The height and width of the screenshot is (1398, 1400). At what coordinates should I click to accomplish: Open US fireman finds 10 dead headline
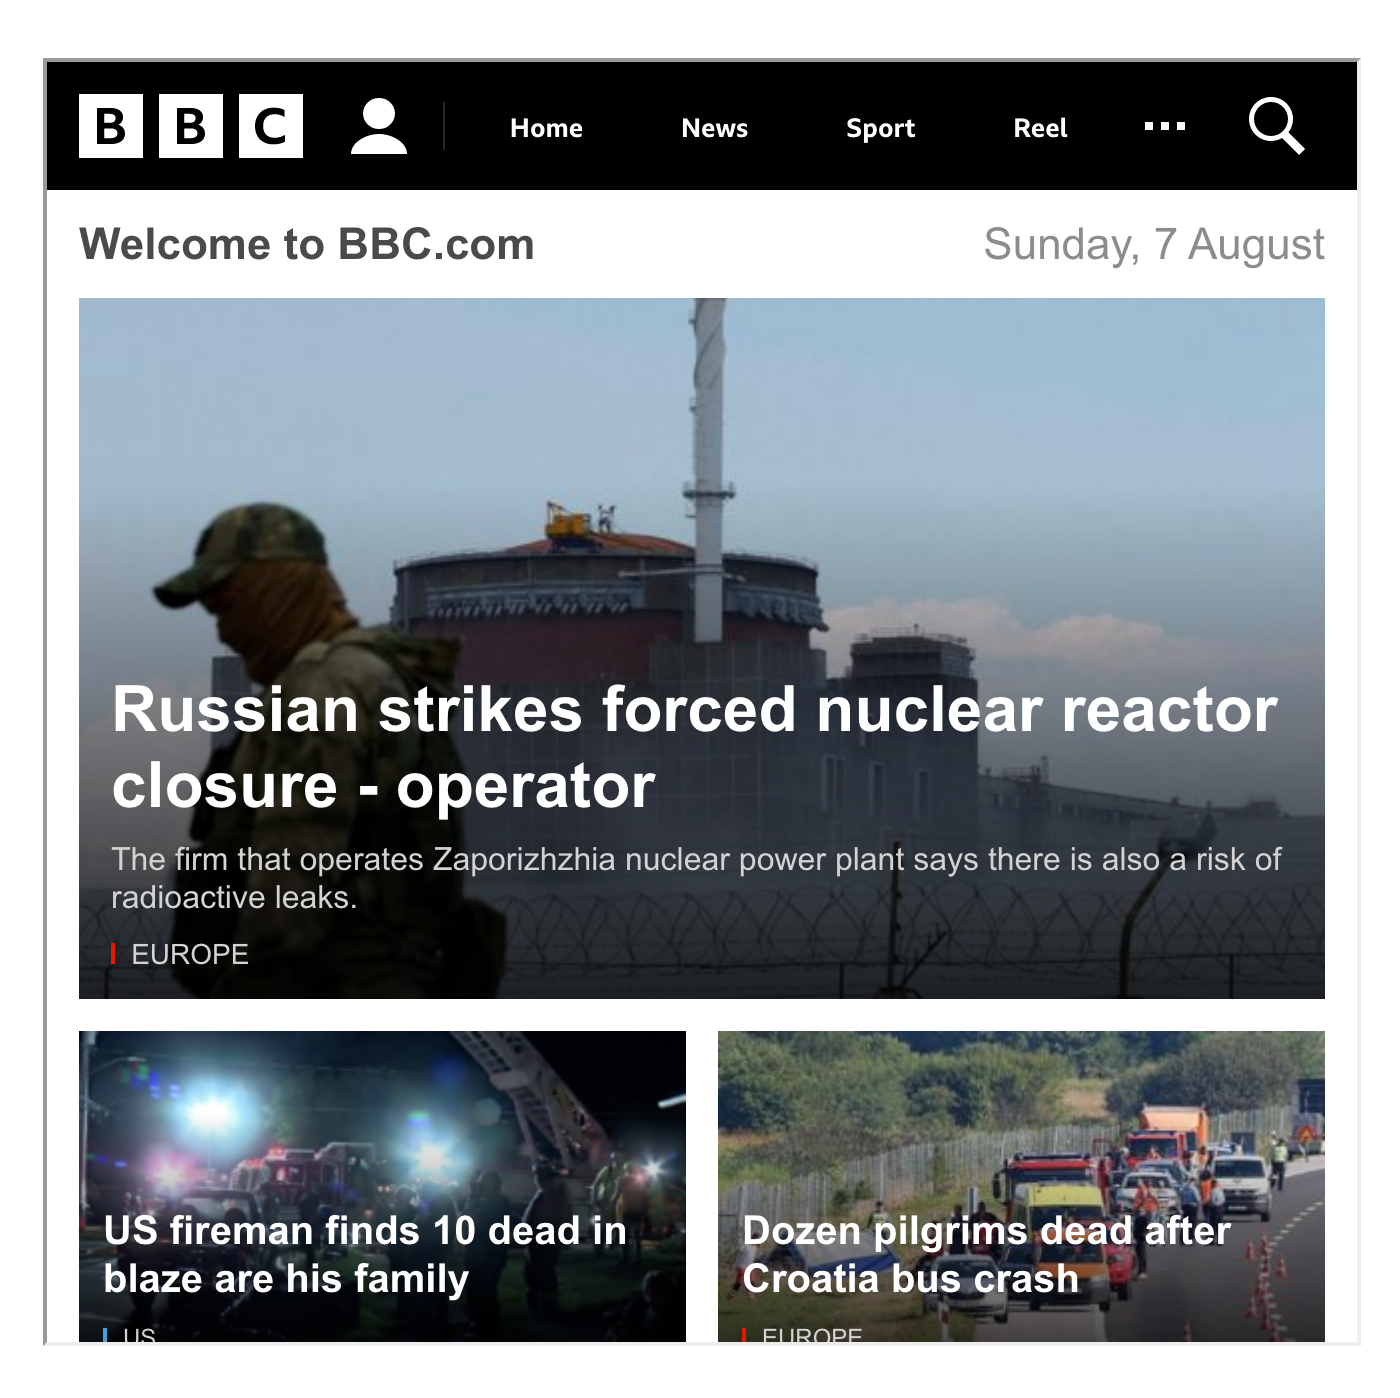click(x=365, y=1254)
